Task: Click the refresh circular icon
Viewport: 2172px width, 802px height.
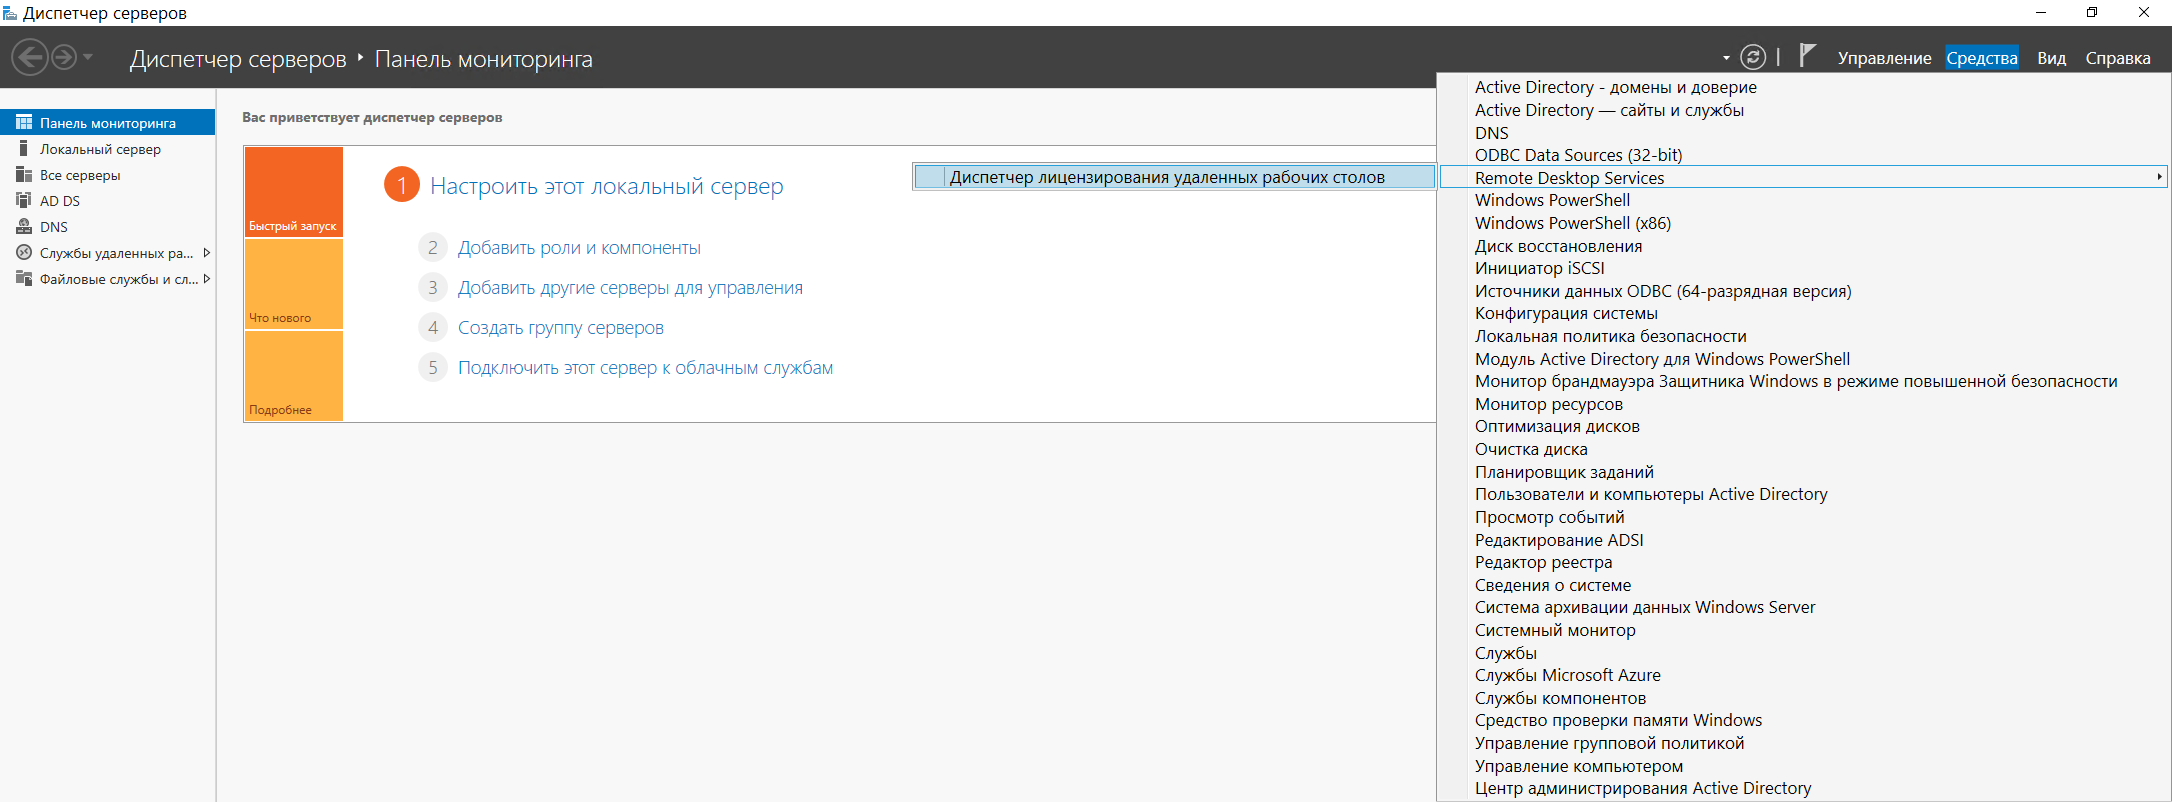Action: tap(1753, 58)
